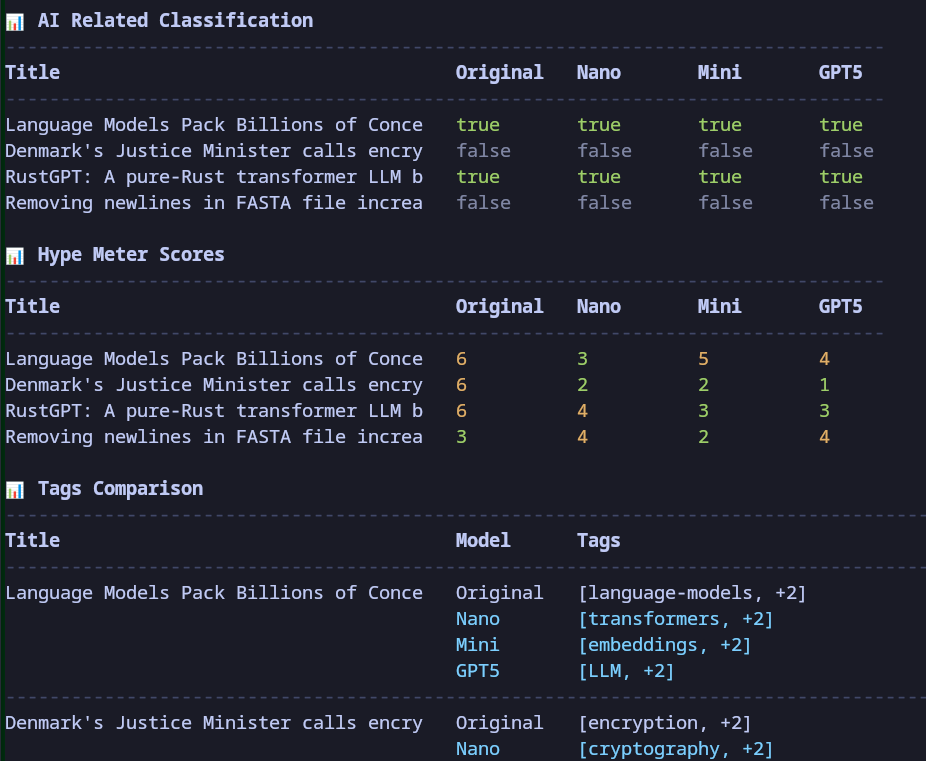Click Mini hype score 3 for RustGPT row

pyautogui.click(x=703, y=411)
